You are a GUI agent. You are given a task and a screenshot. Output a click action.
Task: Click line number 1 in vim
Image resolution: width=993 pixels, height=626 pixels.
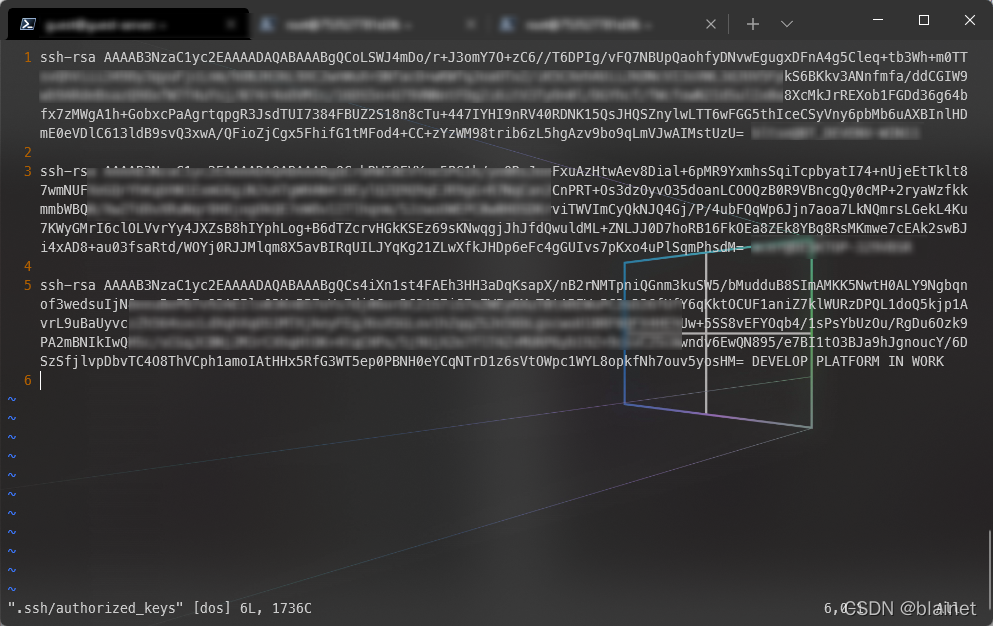click(x=28, y=57)
